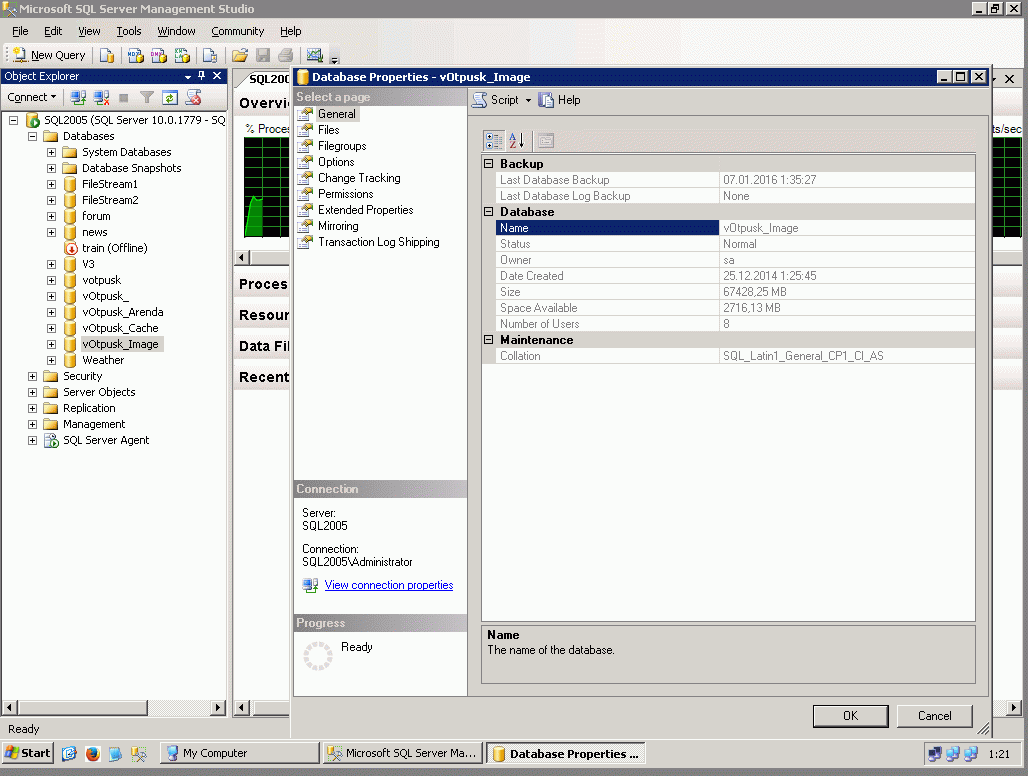Select the Mirroring page
The image size is (1028, 776).
(x=338, y=226)
